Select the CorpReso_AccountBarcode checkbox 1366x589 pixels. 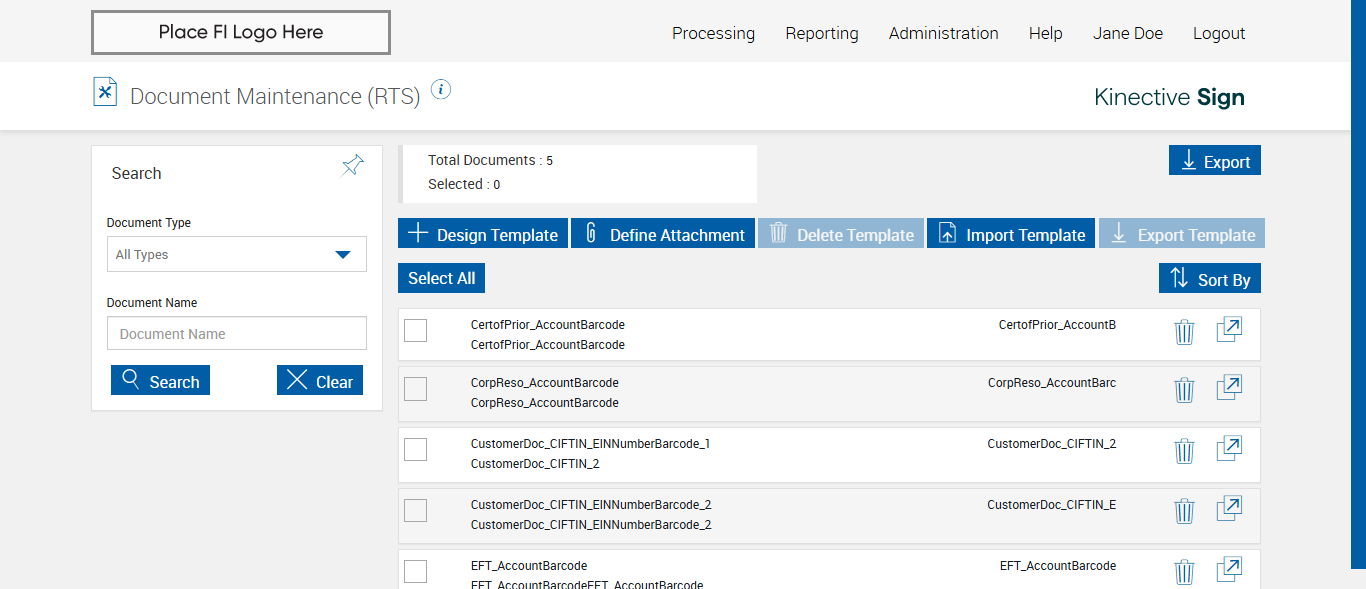pyautogui.click(x=416, y=389)
